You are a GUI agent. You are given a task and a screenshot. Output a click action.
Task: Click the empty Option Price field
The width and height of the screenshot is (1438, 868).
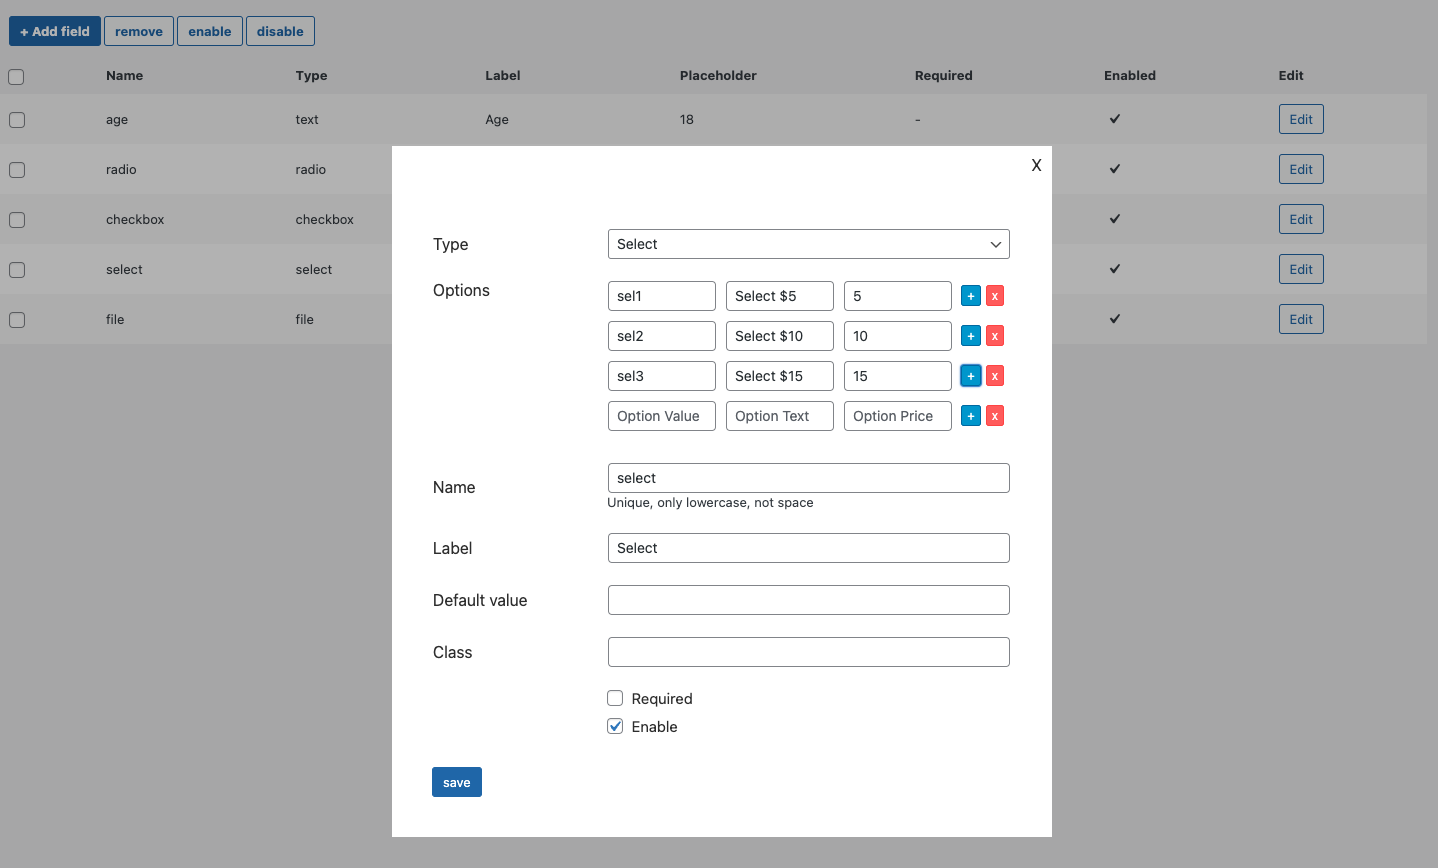(x=897, y=416)
